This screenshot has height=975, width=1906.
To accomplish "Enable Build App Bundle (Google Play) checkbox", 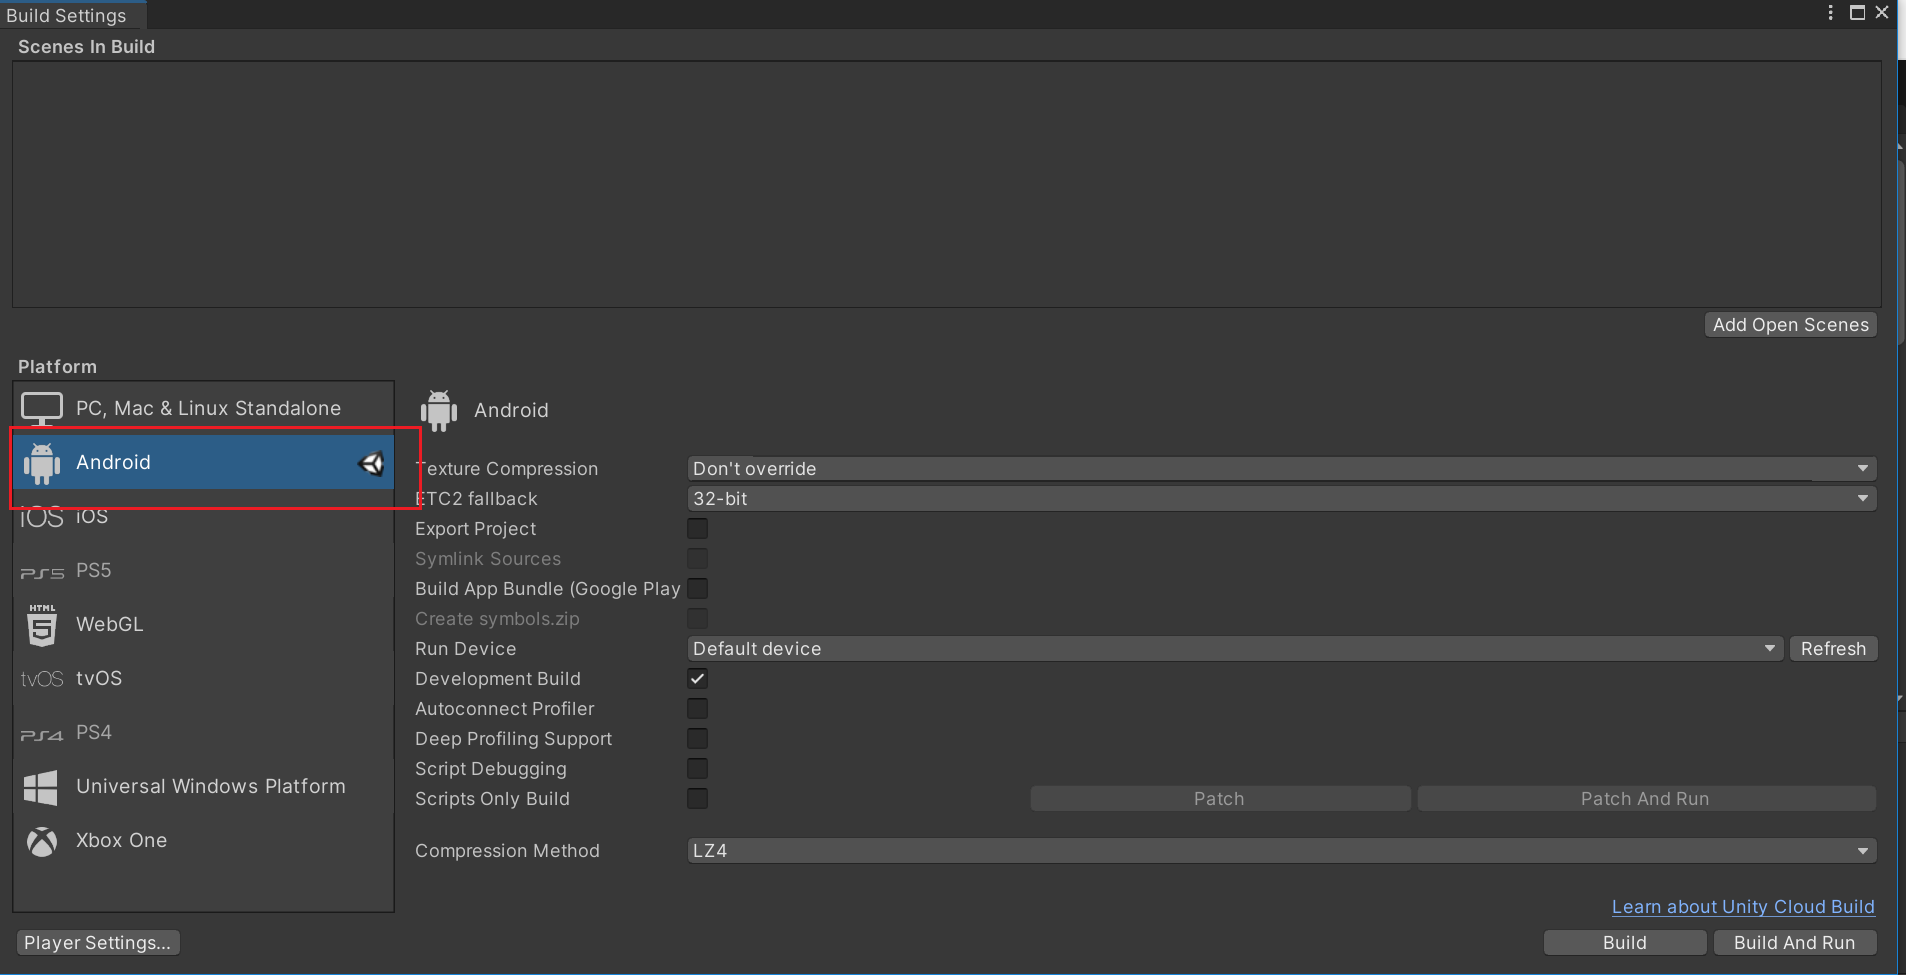I will [697, 588].
